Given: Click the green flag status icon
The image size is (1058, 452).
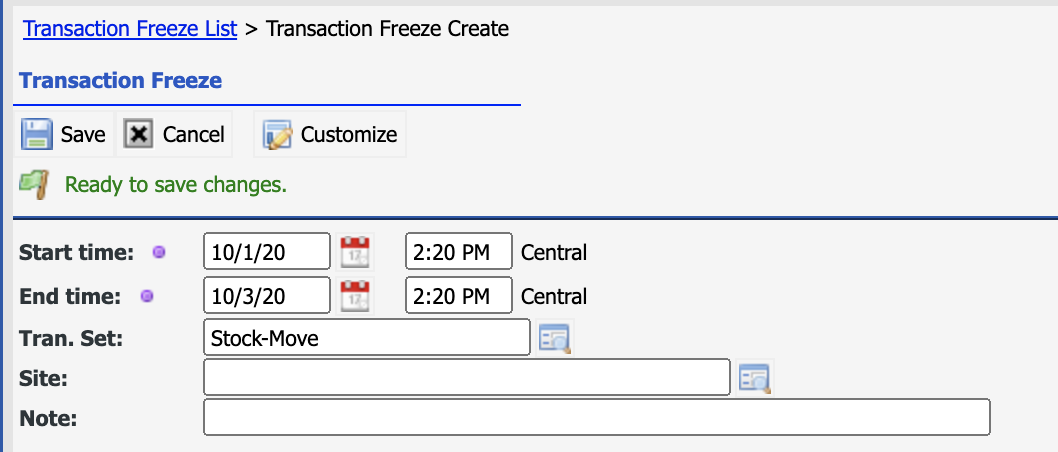Looking at the screenshot, I should point(34,185).
